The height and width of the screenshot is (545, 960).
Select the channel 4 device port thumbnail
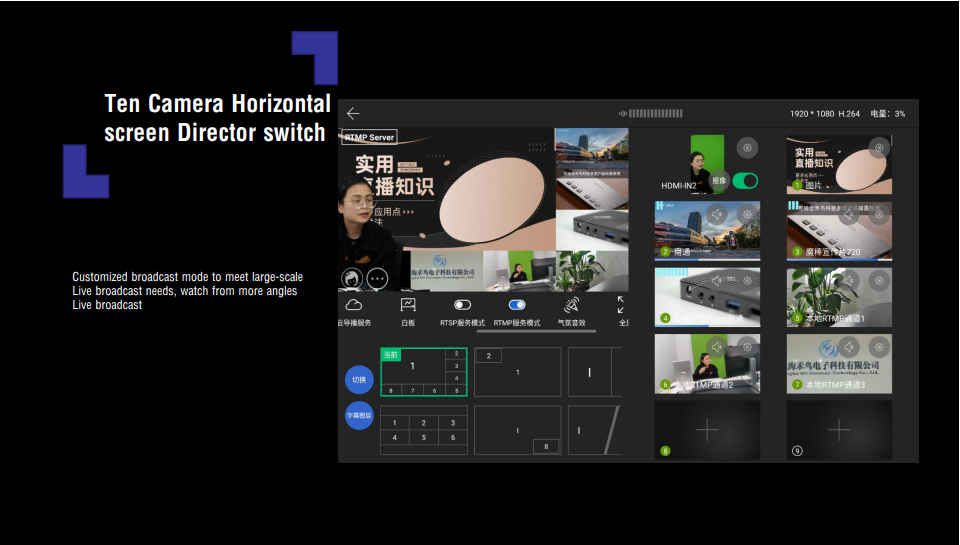[707, 296]
